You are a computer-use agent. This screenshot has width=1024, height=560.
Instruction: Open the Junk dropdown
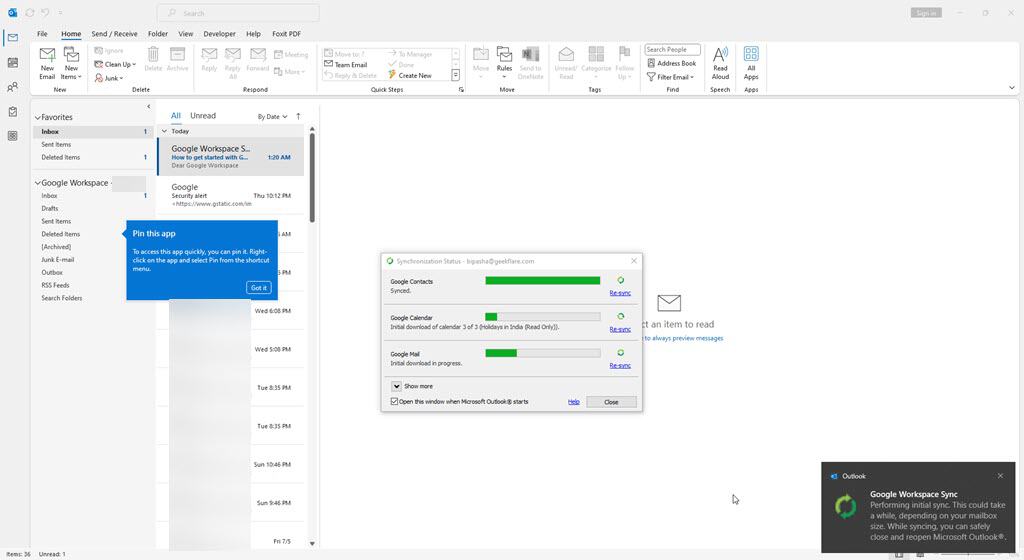coord(109,78)
